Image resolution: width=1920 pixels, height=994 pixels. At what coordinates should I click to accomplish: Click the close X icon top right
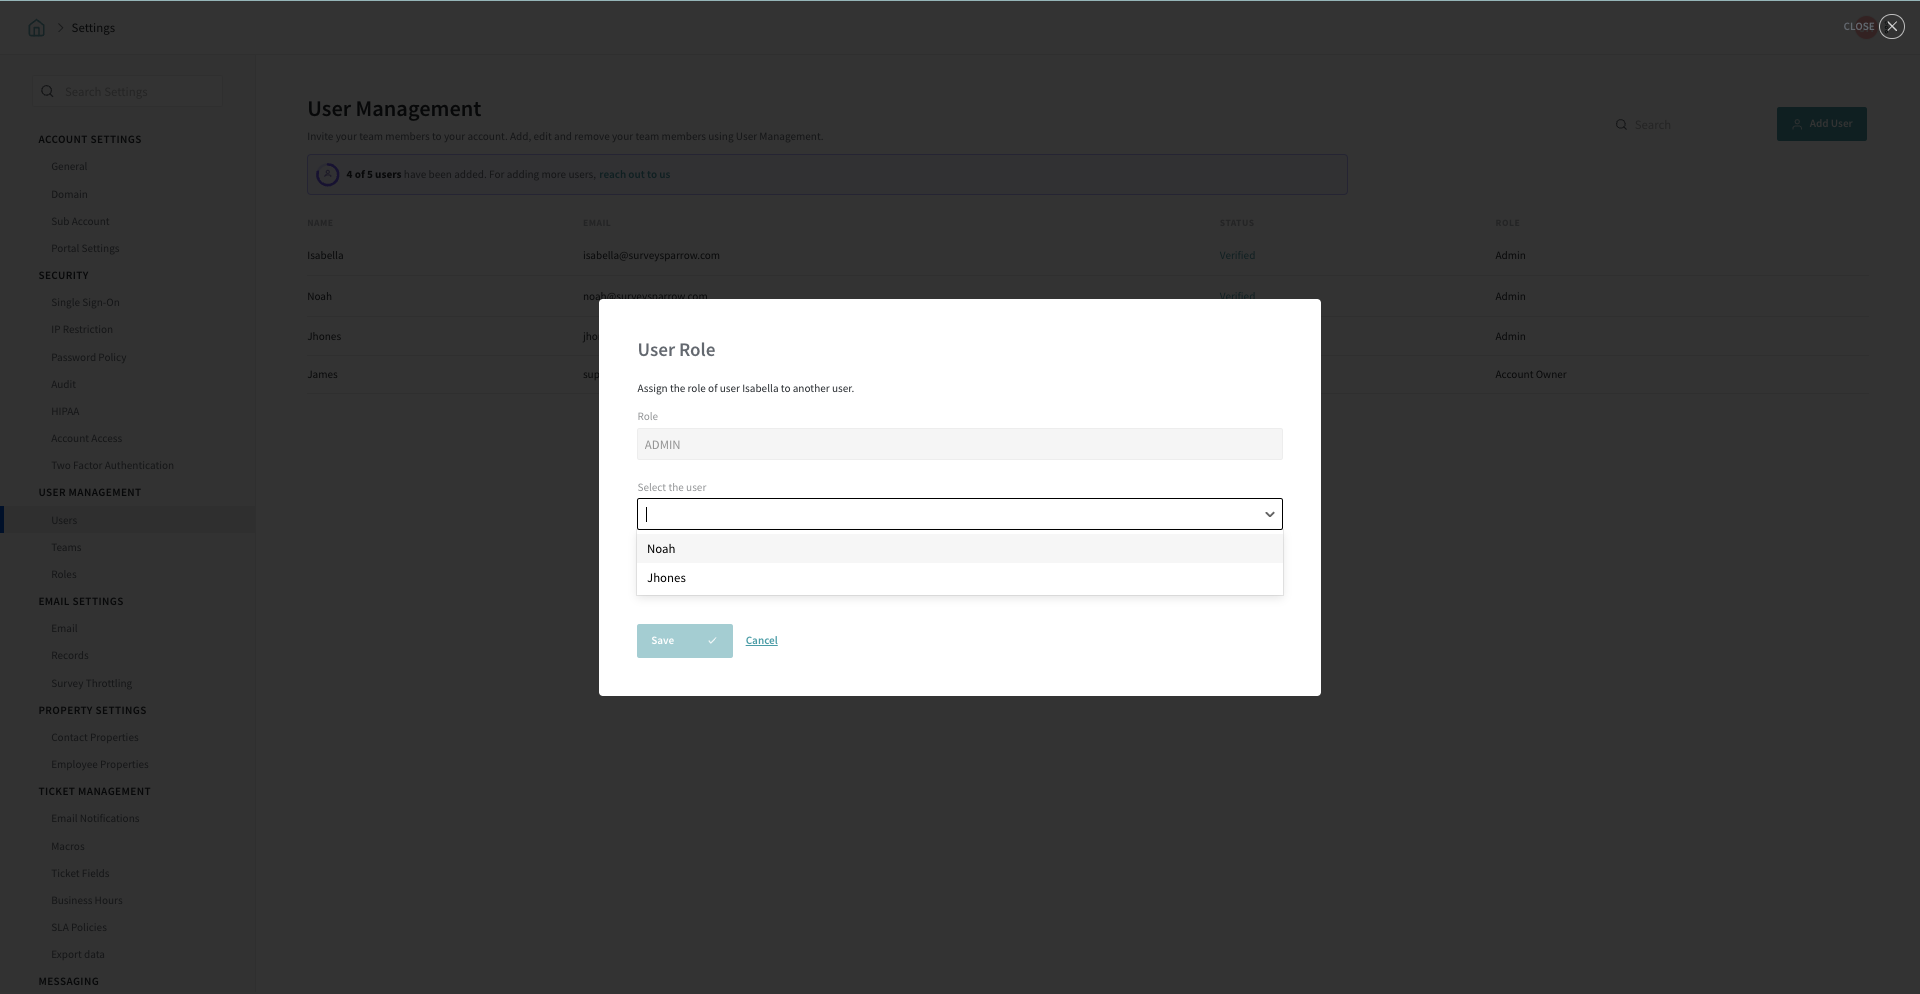coord(1891,27)
